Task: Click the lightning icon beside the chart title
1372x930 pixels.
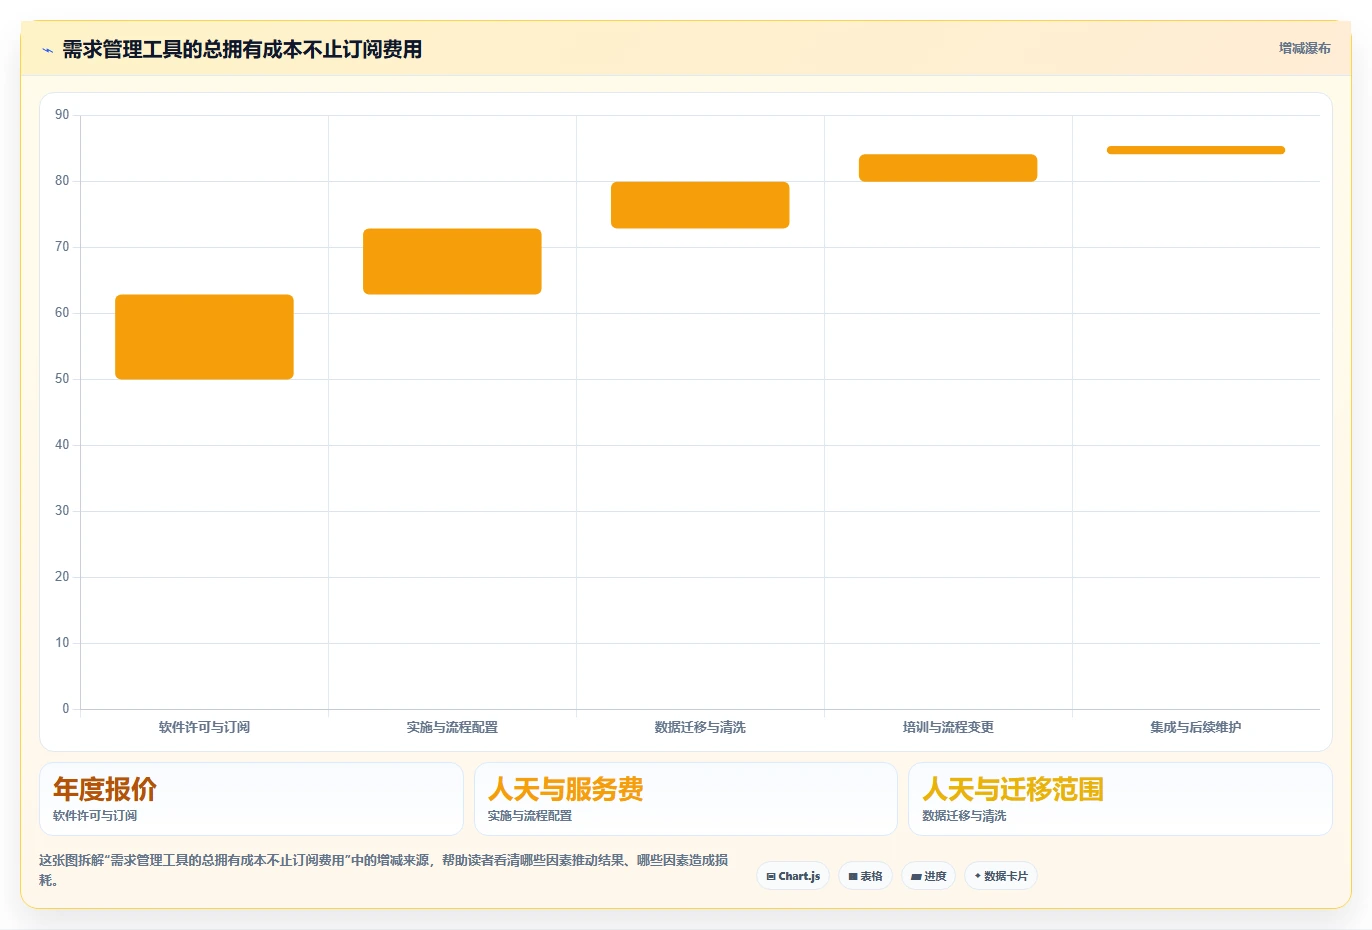Action: pos(47,50)
